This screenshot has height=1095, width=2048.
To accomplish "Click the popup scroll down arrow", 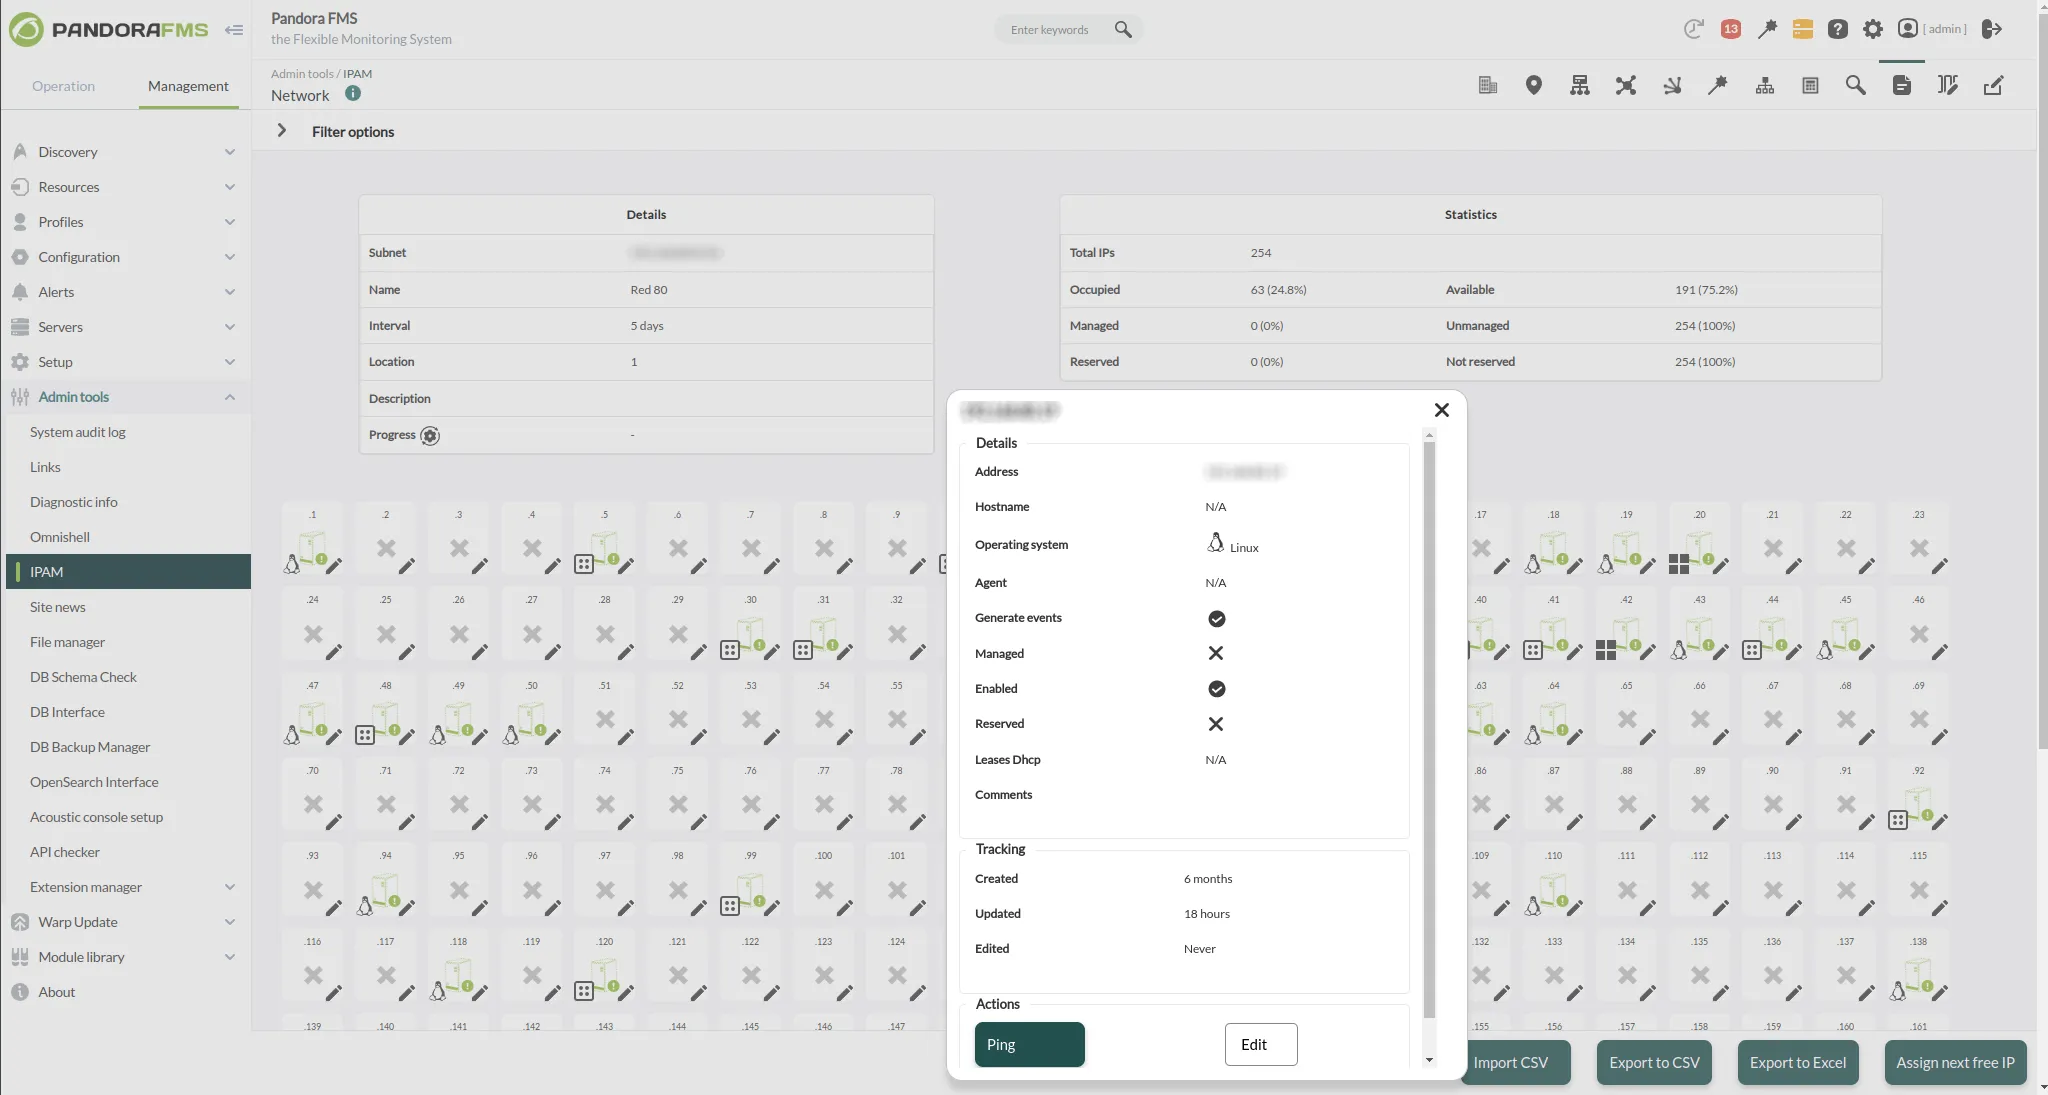I will (x=1429, y=1059).
